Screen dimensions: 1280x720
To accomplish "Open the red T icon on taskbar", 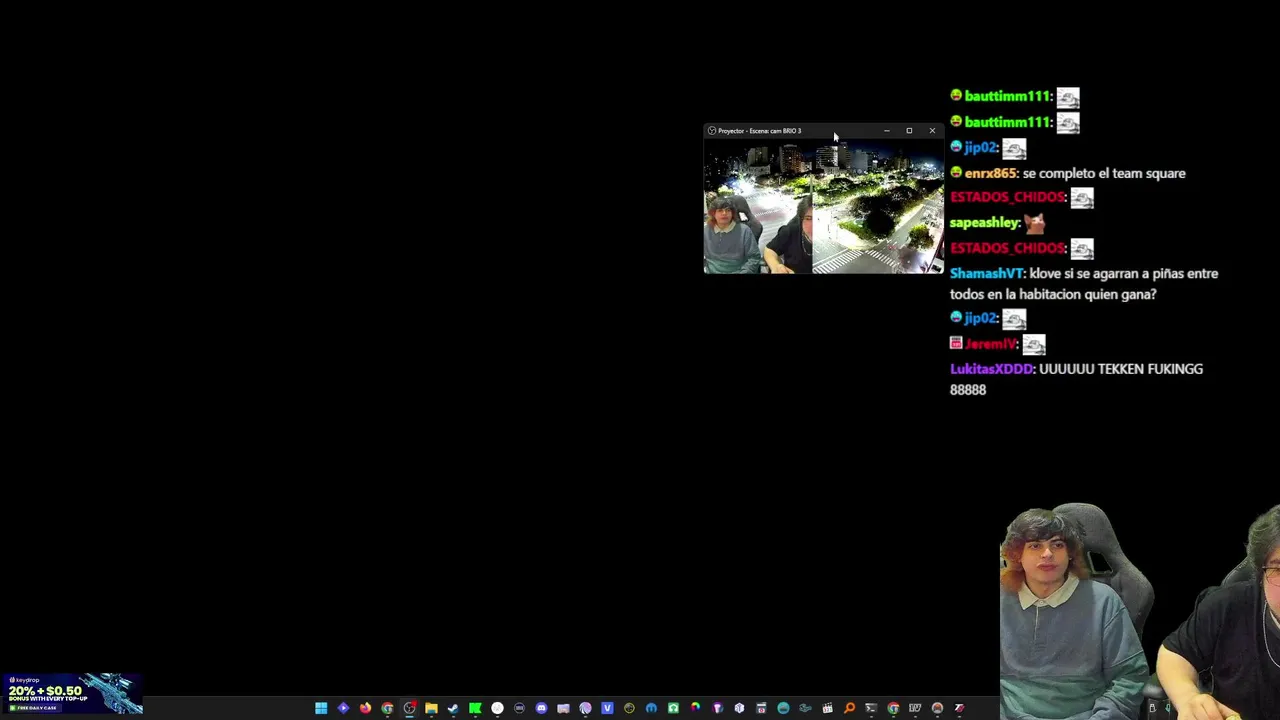I will [959, 708].
